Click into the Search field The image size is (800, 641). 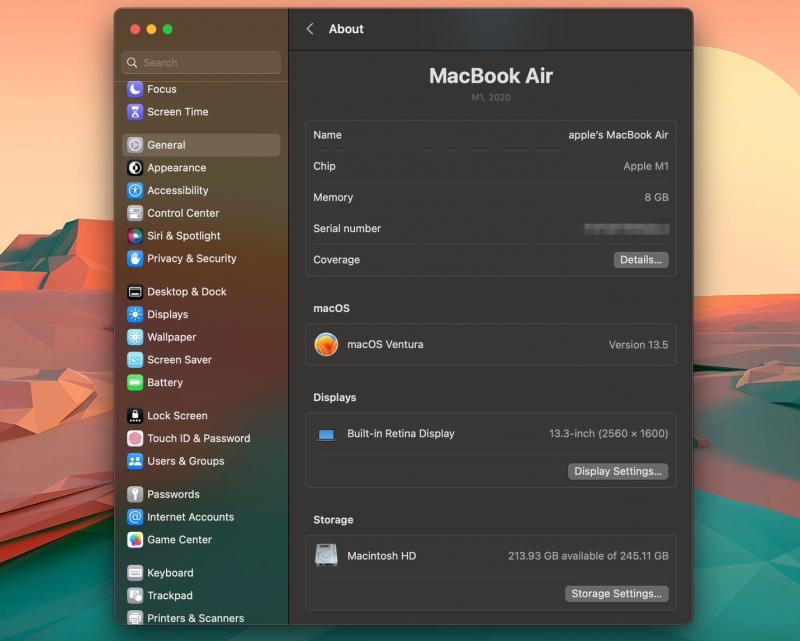[x=201, y=62]
